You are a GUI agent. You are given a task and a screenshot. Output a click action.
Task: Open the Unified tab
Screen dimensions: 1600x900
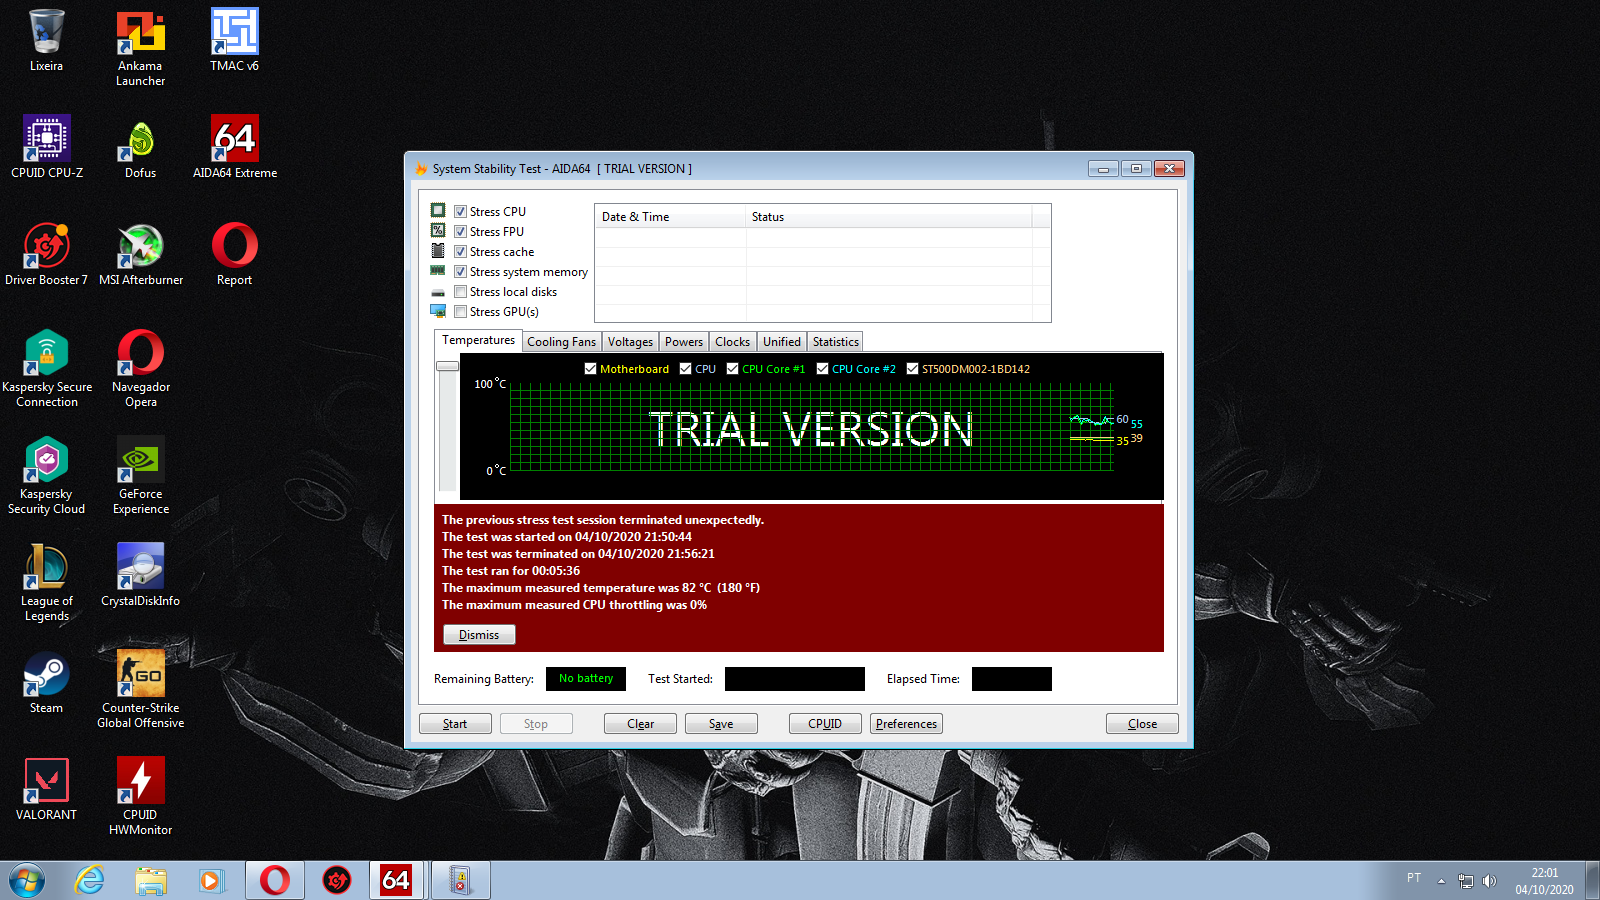(782, 342)
